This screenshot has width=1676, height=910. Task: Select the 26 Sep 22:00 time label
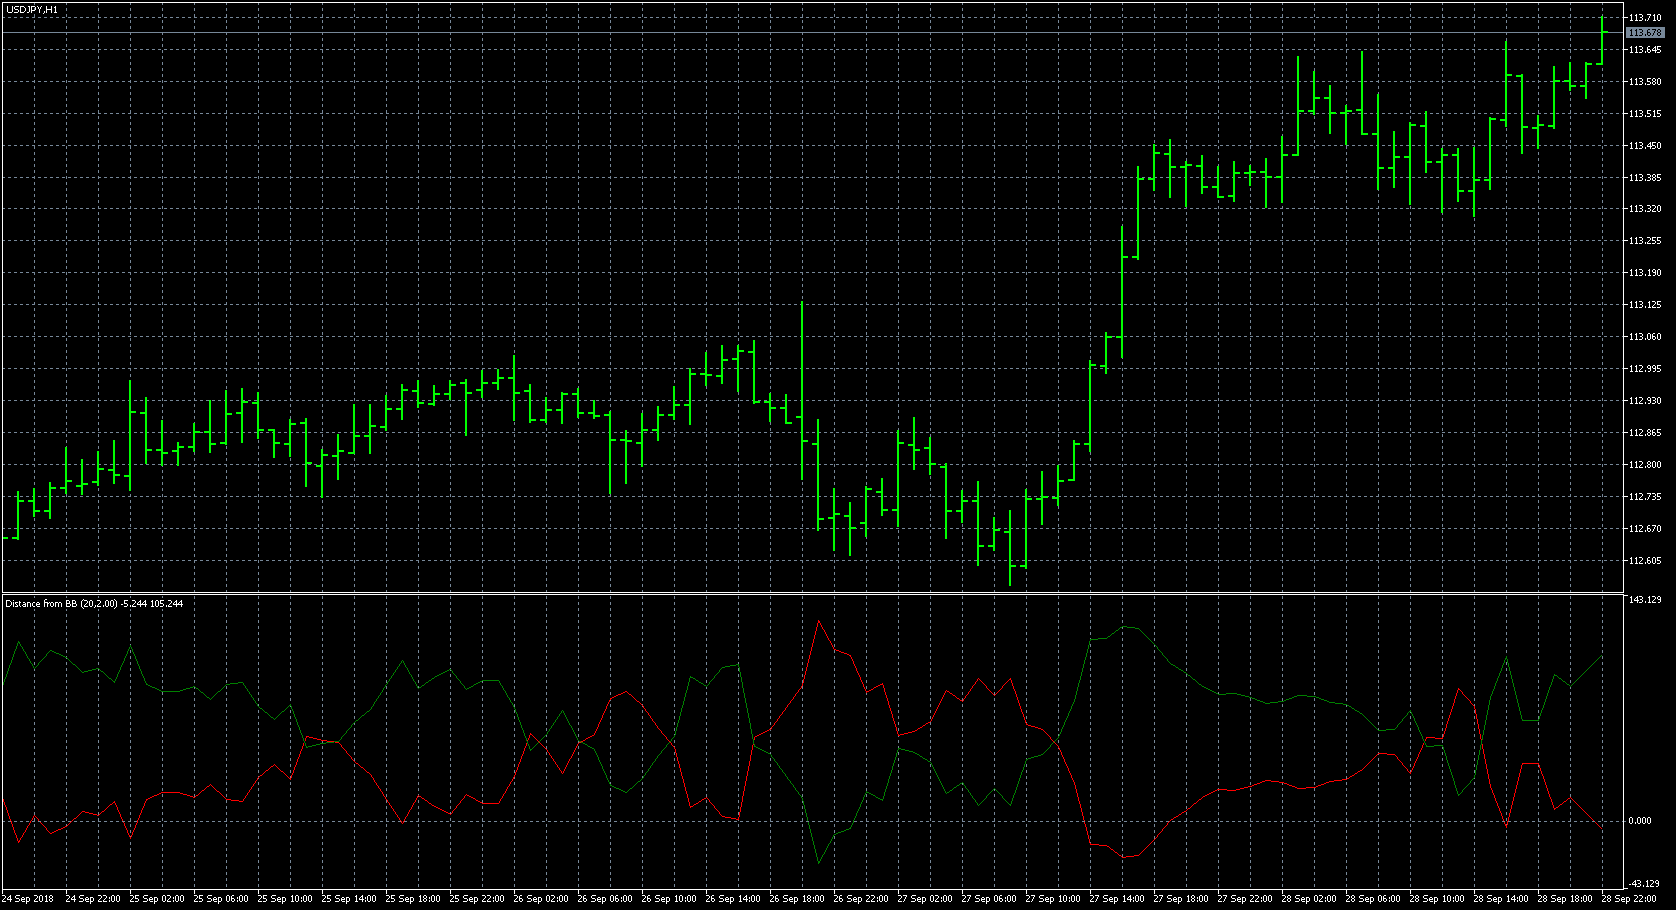(x=861, y=899)
